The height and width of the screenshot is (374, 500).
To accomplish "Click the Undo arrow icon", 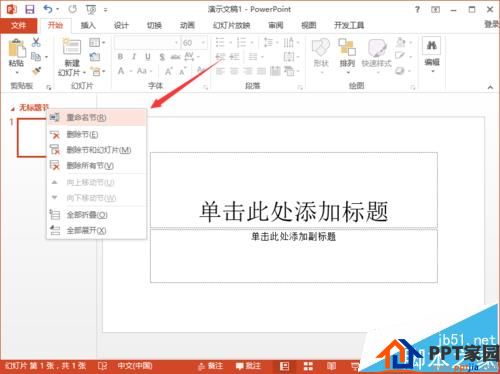I will pos(48,9).
